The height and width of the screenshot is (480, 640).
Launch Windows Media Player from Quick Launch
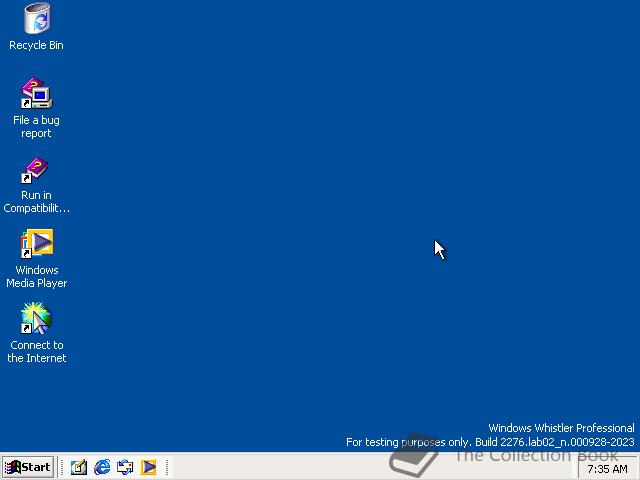click(149, 467)
